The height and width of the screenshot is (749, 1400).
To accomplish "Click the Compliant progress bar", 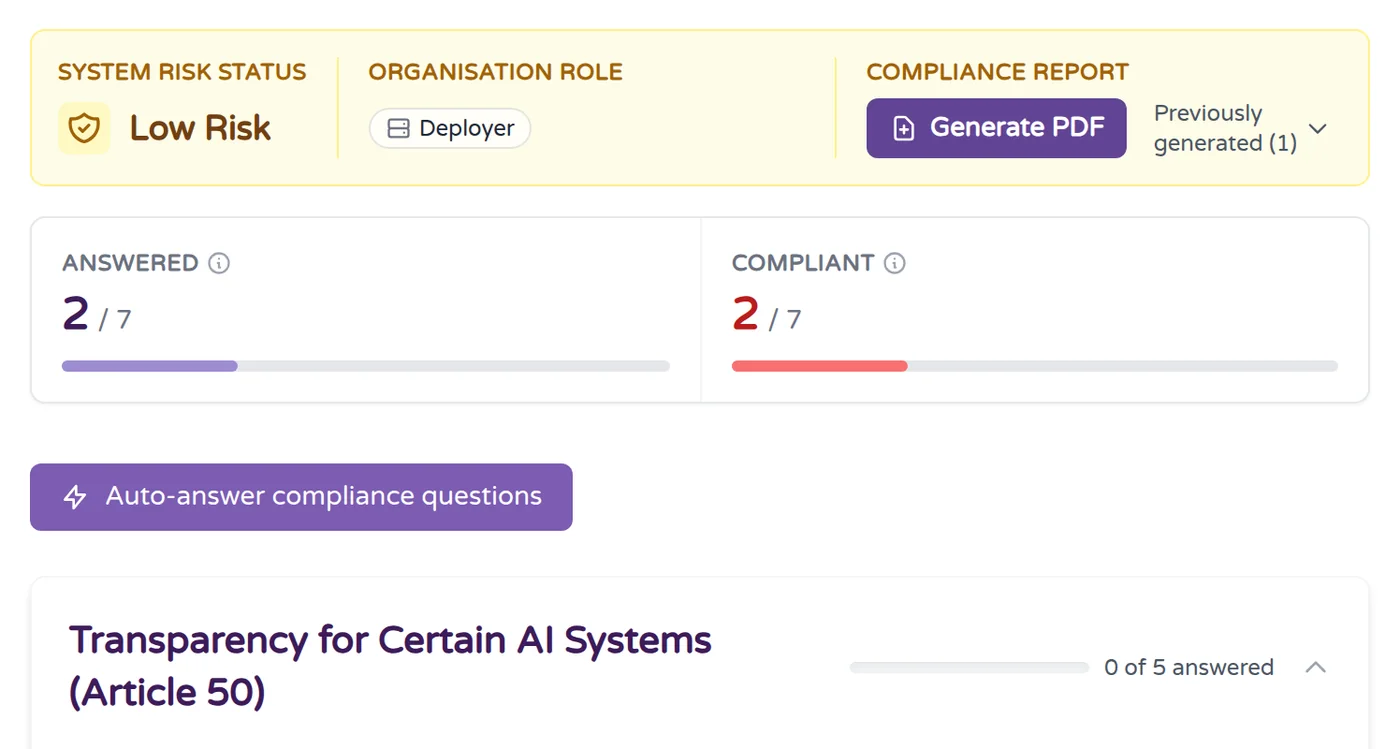I will pyautogui.click(x=1035, y=366).
